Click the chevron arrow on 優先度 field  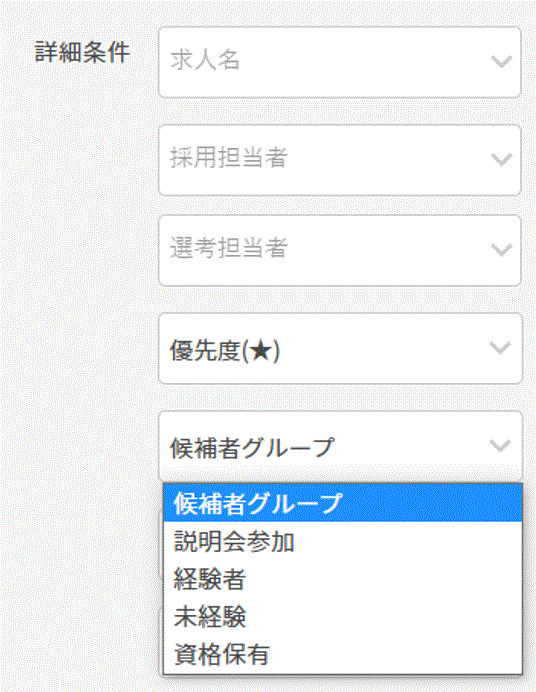(501, 348)
